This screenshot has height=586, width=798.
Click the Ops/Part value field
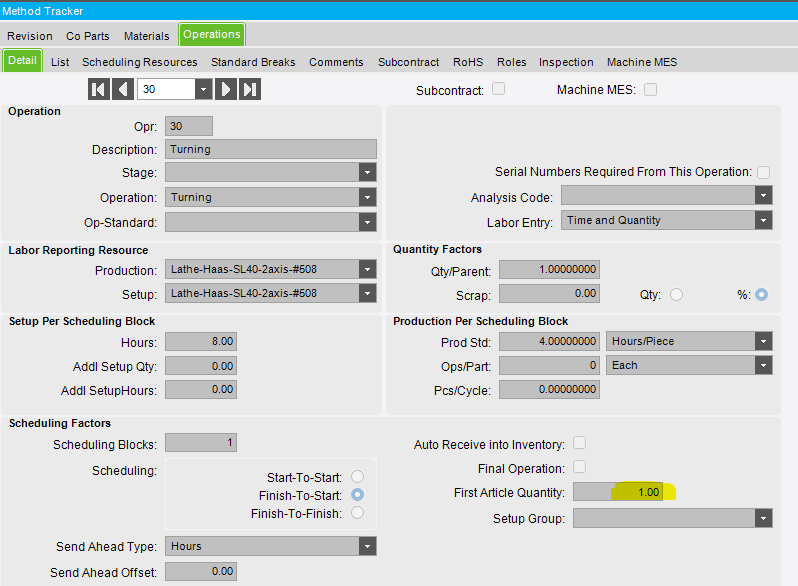click(549, 365)
